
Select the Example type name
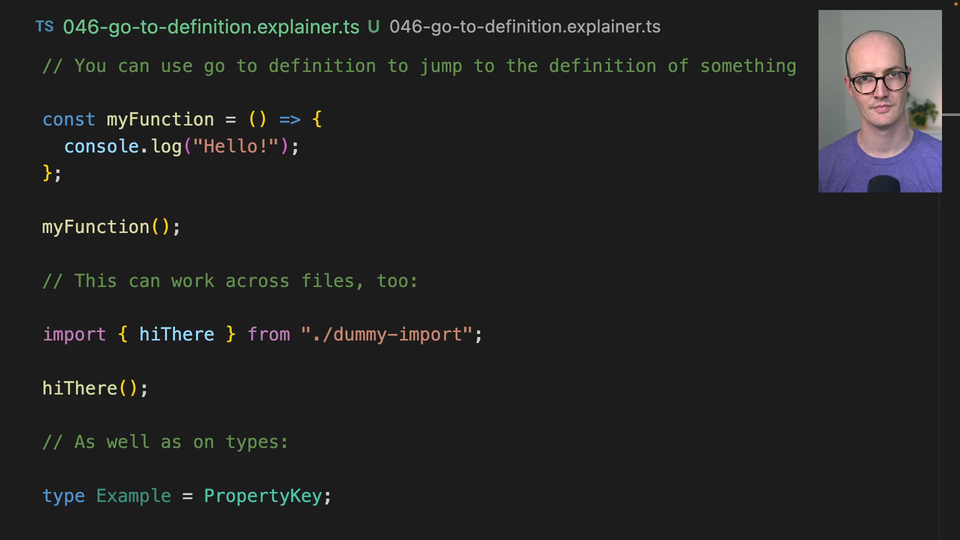coord(133,496)
